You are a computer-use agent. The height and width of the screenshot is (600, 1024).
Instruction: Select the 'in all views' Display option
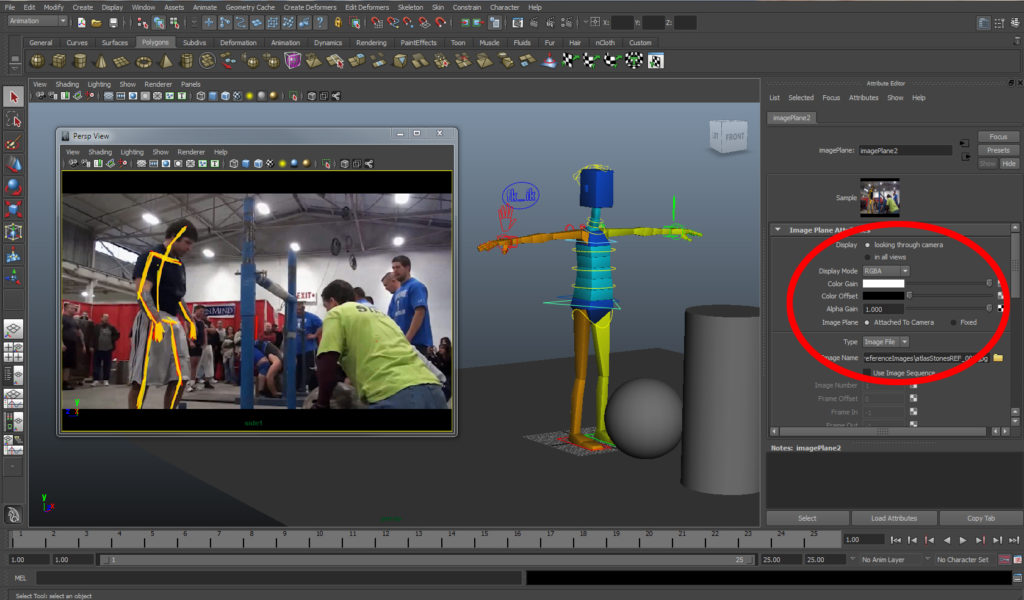tap(869, 256)
